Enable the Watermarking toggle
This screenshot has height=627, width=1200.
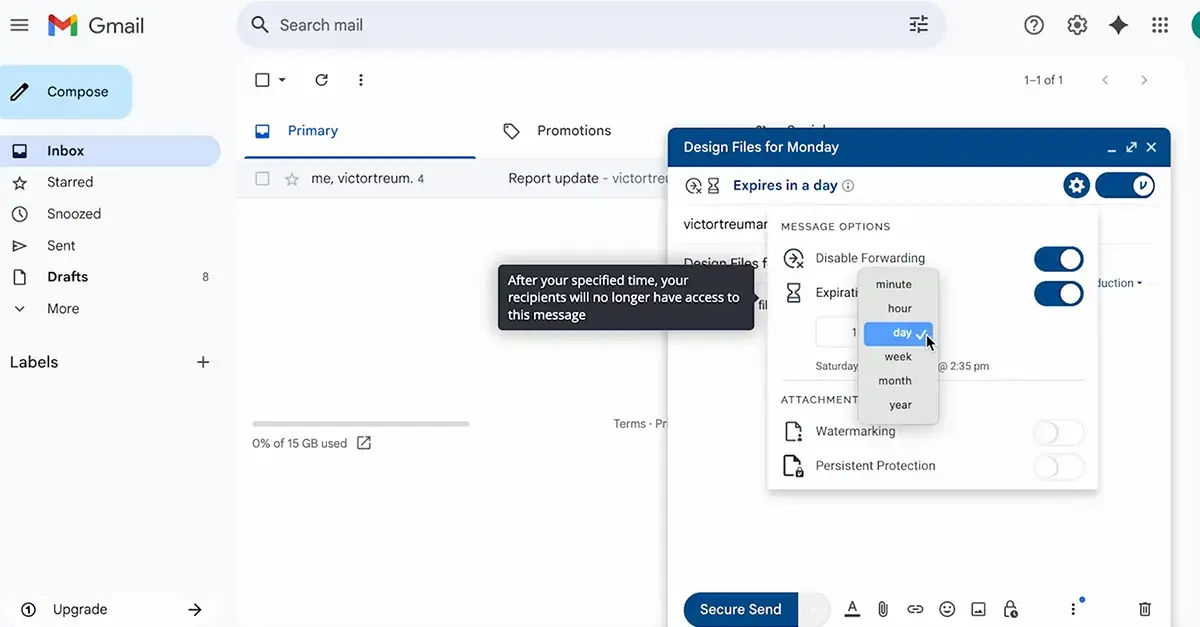pos(1058,432)
